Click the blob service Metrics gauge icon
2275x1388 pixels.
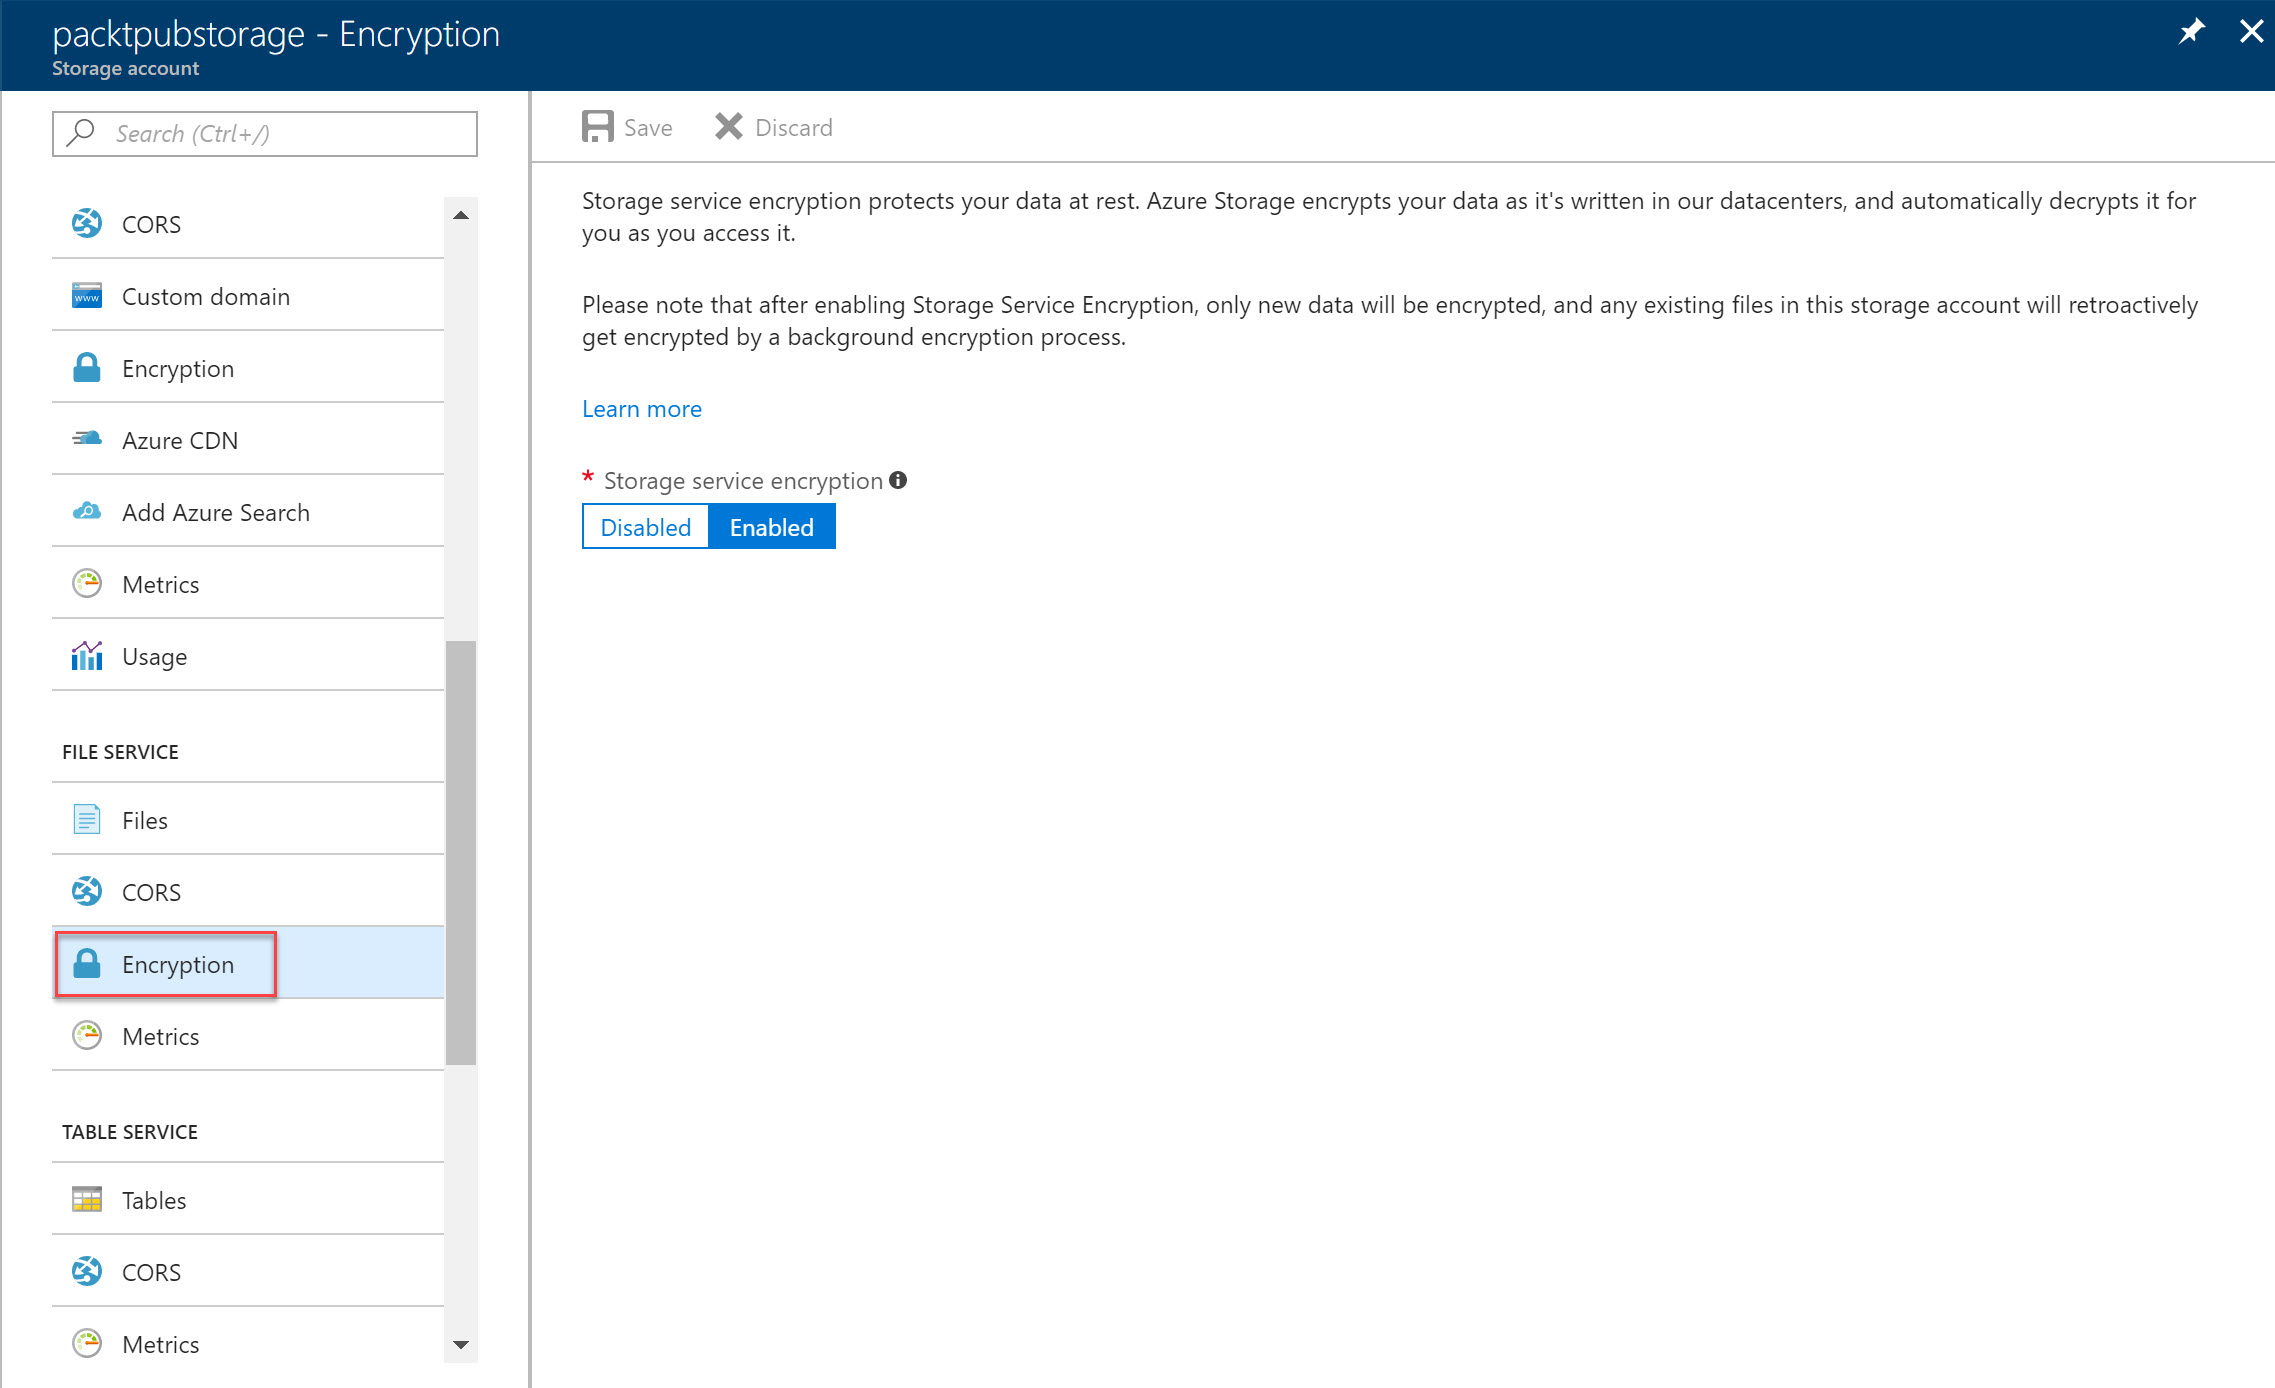point(87,583)
